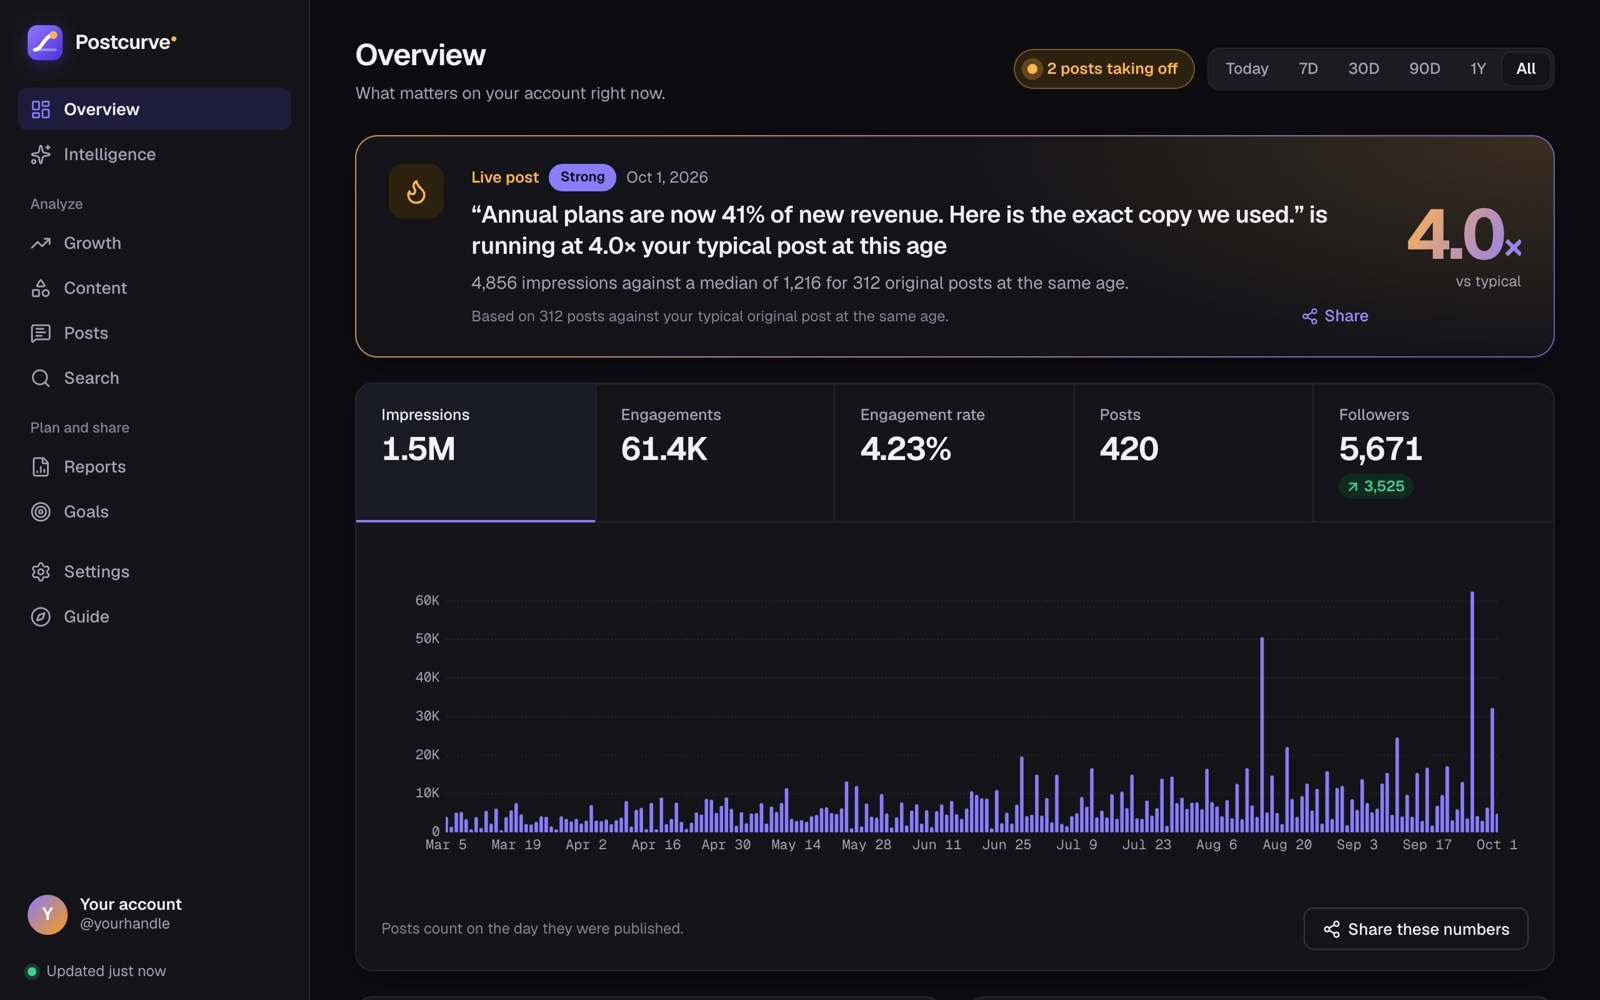Click the @yourhandle account text
The width and height of the screenshot is (1600, 1000).
125,924
